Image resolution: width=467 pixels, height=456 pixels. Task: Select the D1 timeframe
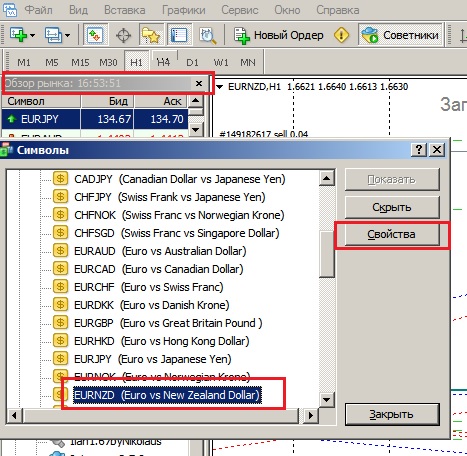click(192, 62)
